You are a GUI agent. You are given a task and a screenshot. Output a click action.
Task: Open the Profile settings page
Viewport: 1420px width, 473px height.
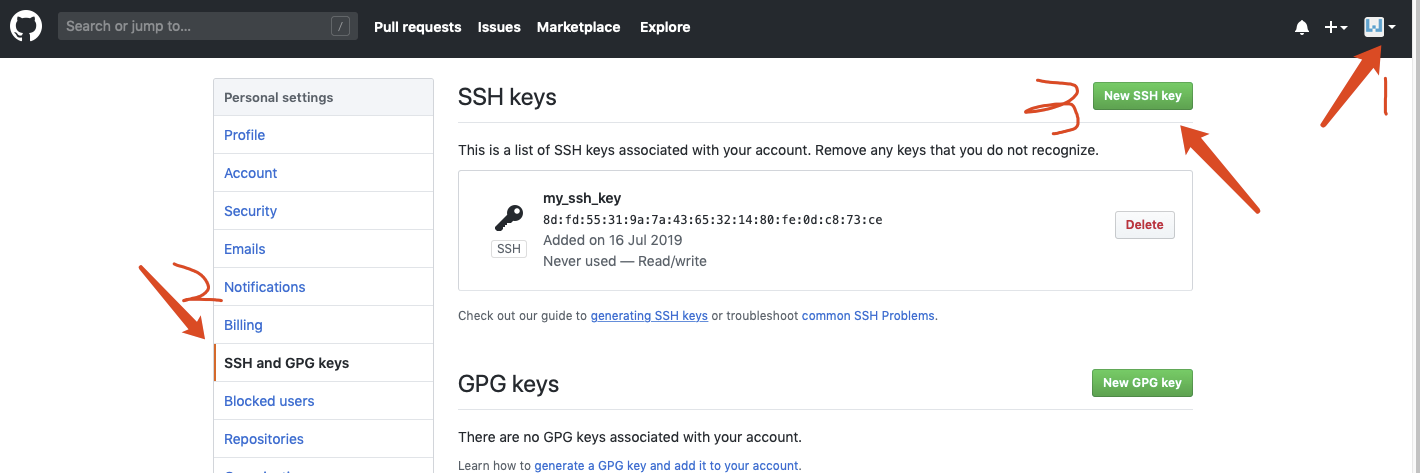pos(324,135)
